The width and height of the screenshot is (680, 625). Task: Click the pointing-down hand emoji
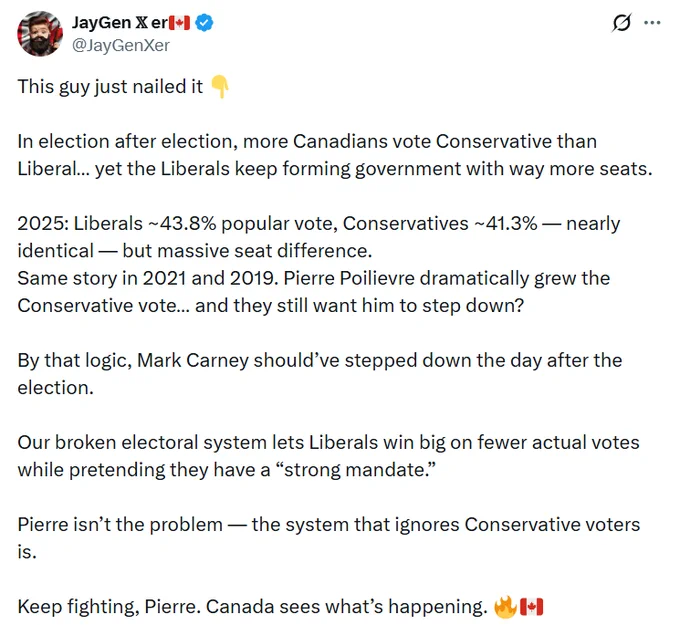pyautogui.click(x=220, y=87)
